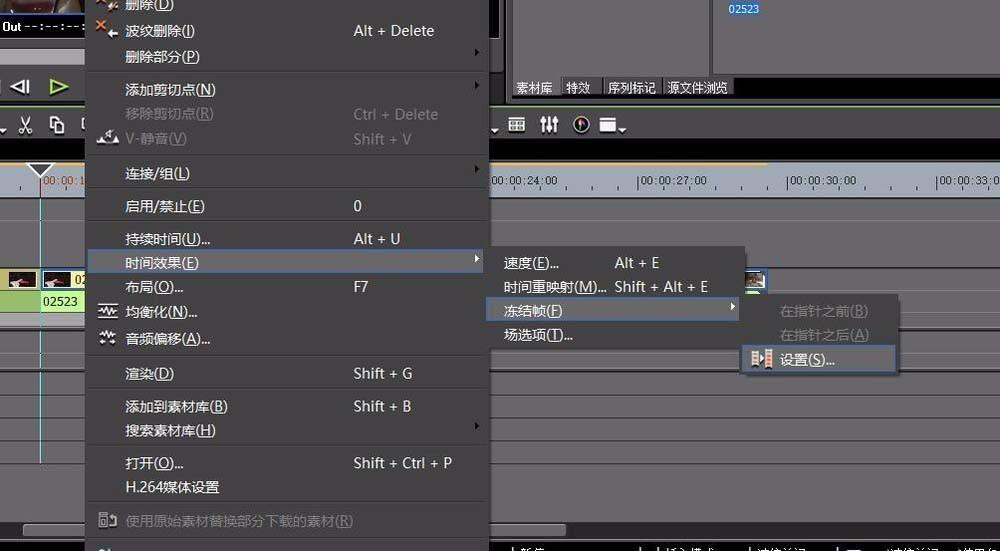Open the audio mixer faders icon
Viewport: 1000px width, 551px height.
pos(549,124)
